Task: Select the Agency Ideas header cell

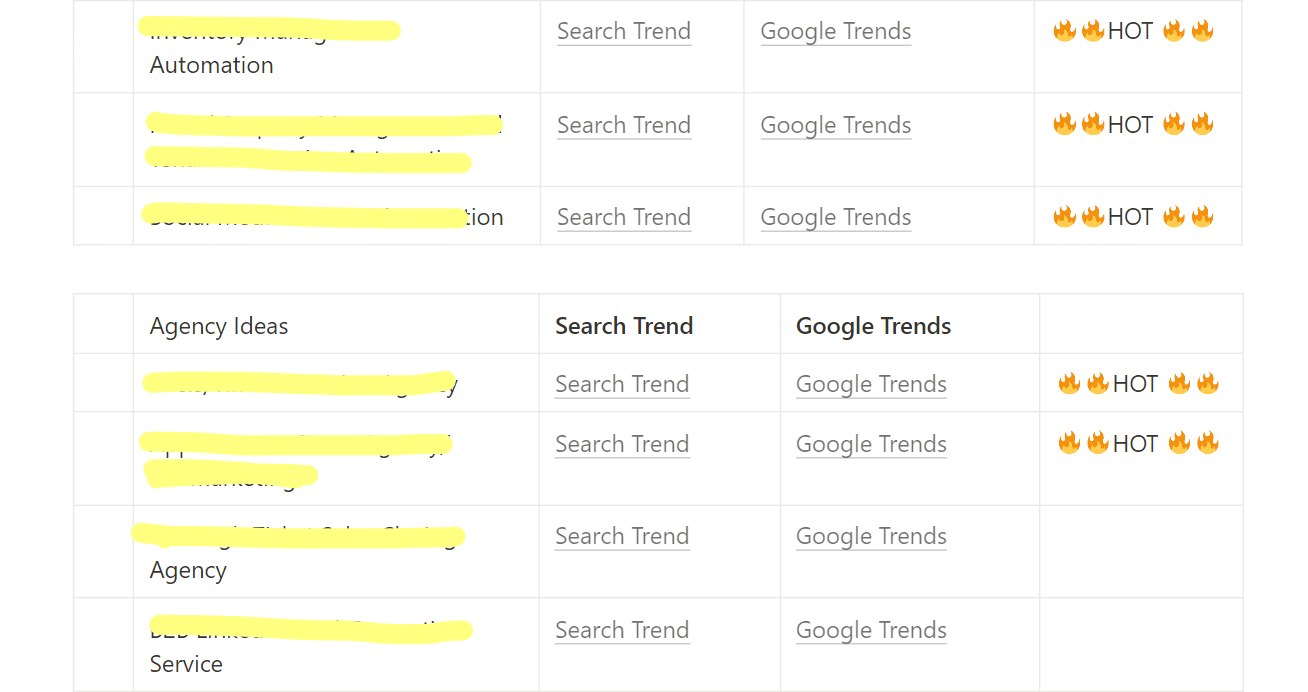Action: point(336,324)
